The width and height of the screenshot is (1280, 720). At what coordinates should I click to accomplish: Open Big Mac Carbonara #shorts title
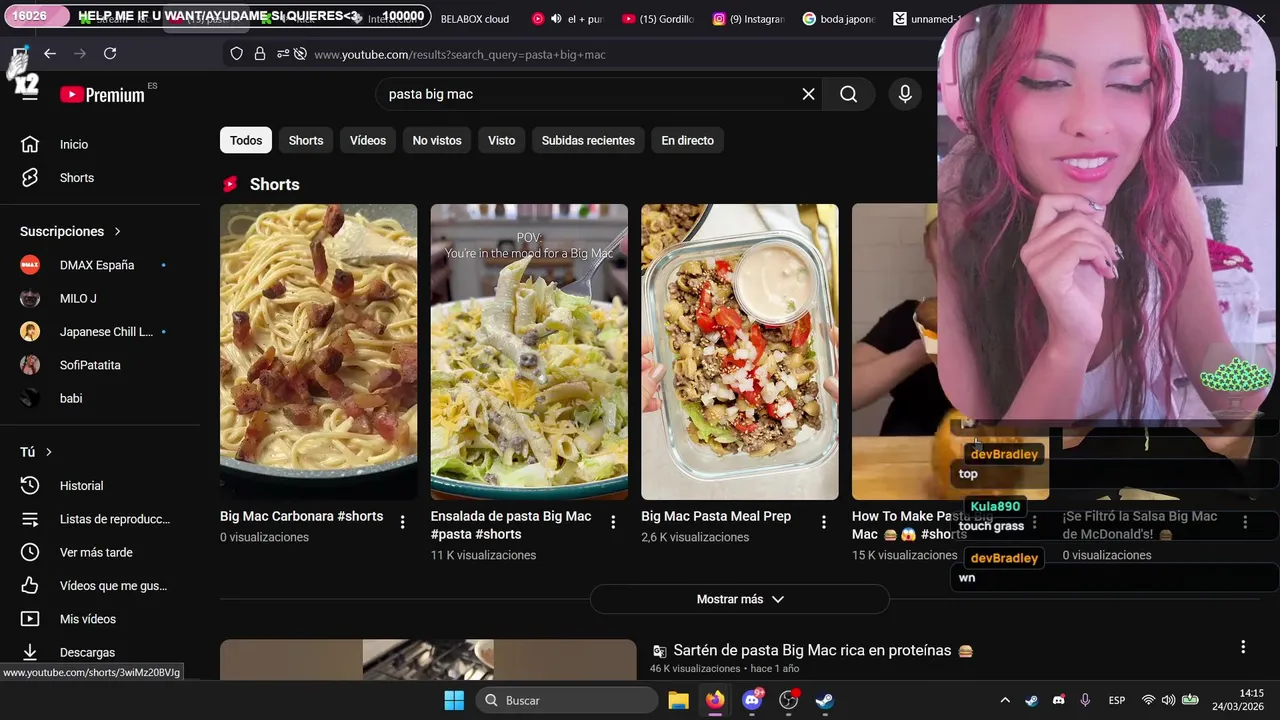click(302, 517)
